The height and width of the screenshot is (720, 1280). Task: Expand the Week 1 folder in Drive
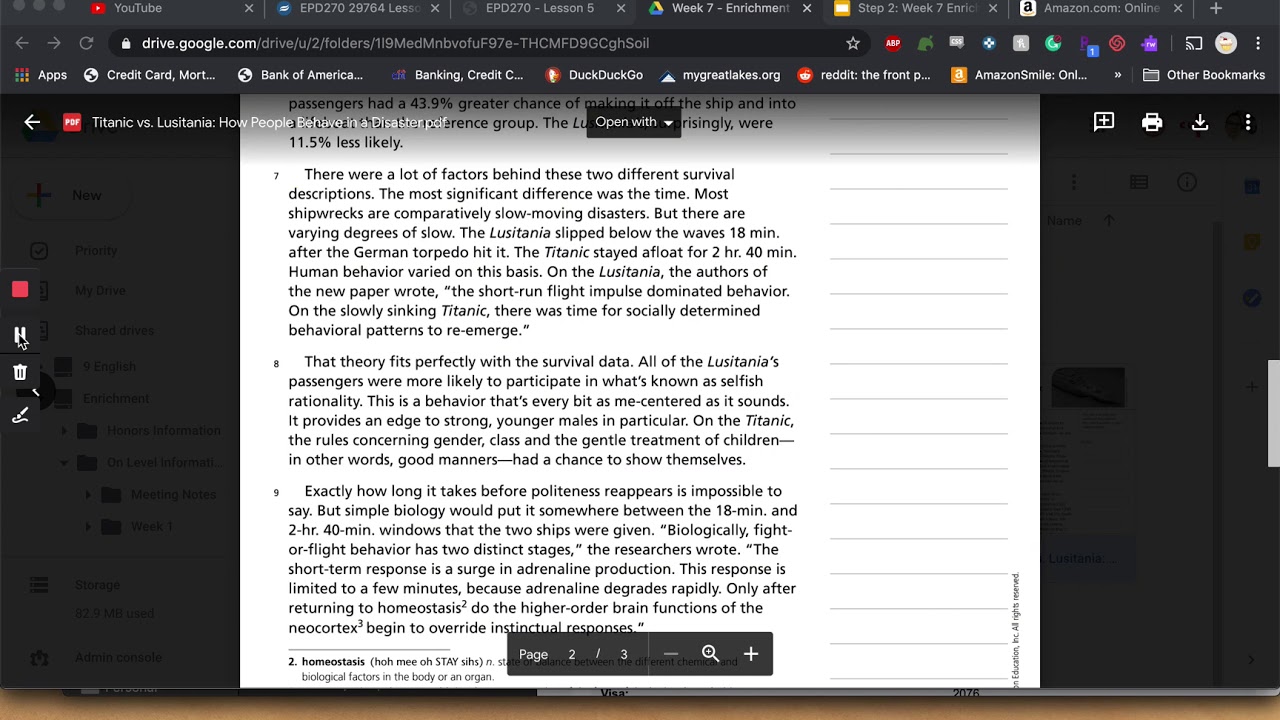[88, 527]
